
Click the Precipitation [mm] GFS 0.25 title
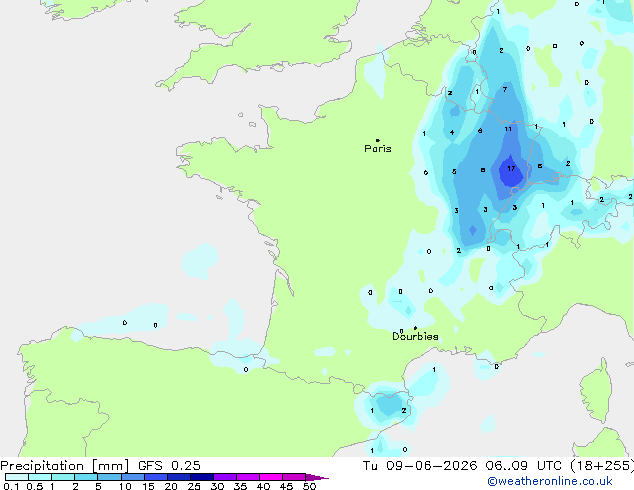tap(100, 466)
